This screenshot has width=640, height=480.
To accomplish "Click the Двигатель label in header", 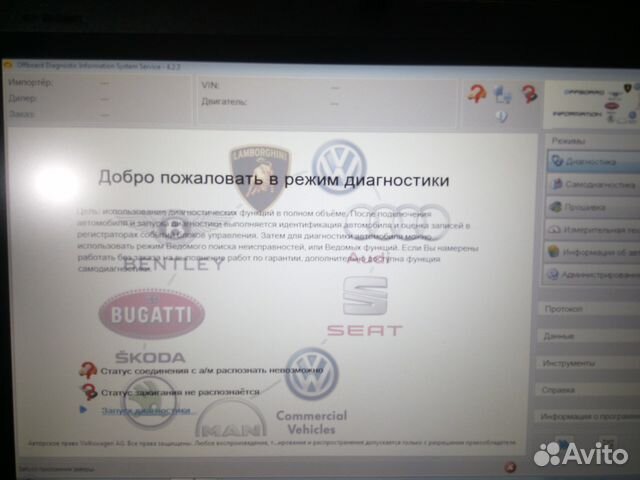I will 224,101.
